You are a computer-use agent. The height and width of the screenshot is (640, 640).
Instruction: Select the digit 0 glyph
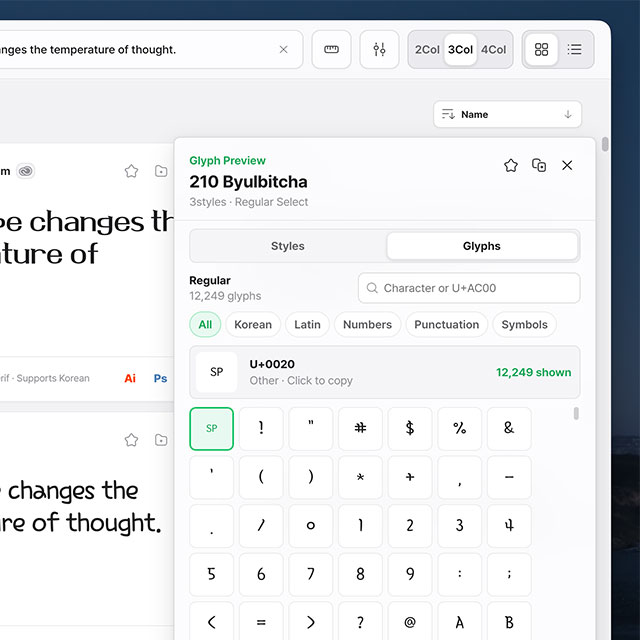pyautogui.click(x=311, y=526)
